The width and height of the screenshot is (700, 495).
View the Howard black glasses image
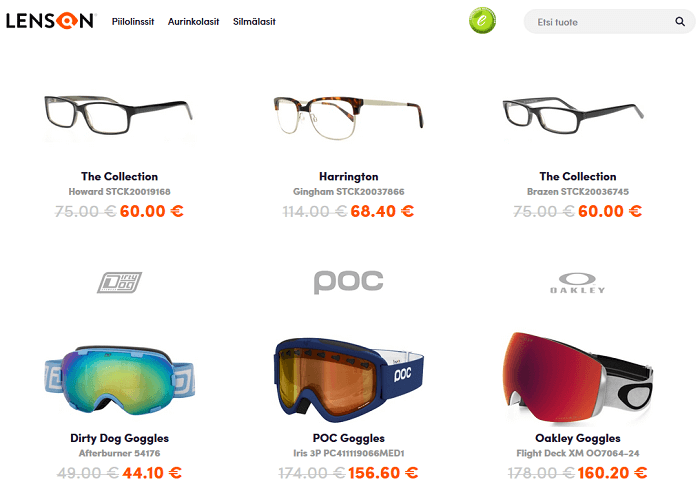(119, 115)
